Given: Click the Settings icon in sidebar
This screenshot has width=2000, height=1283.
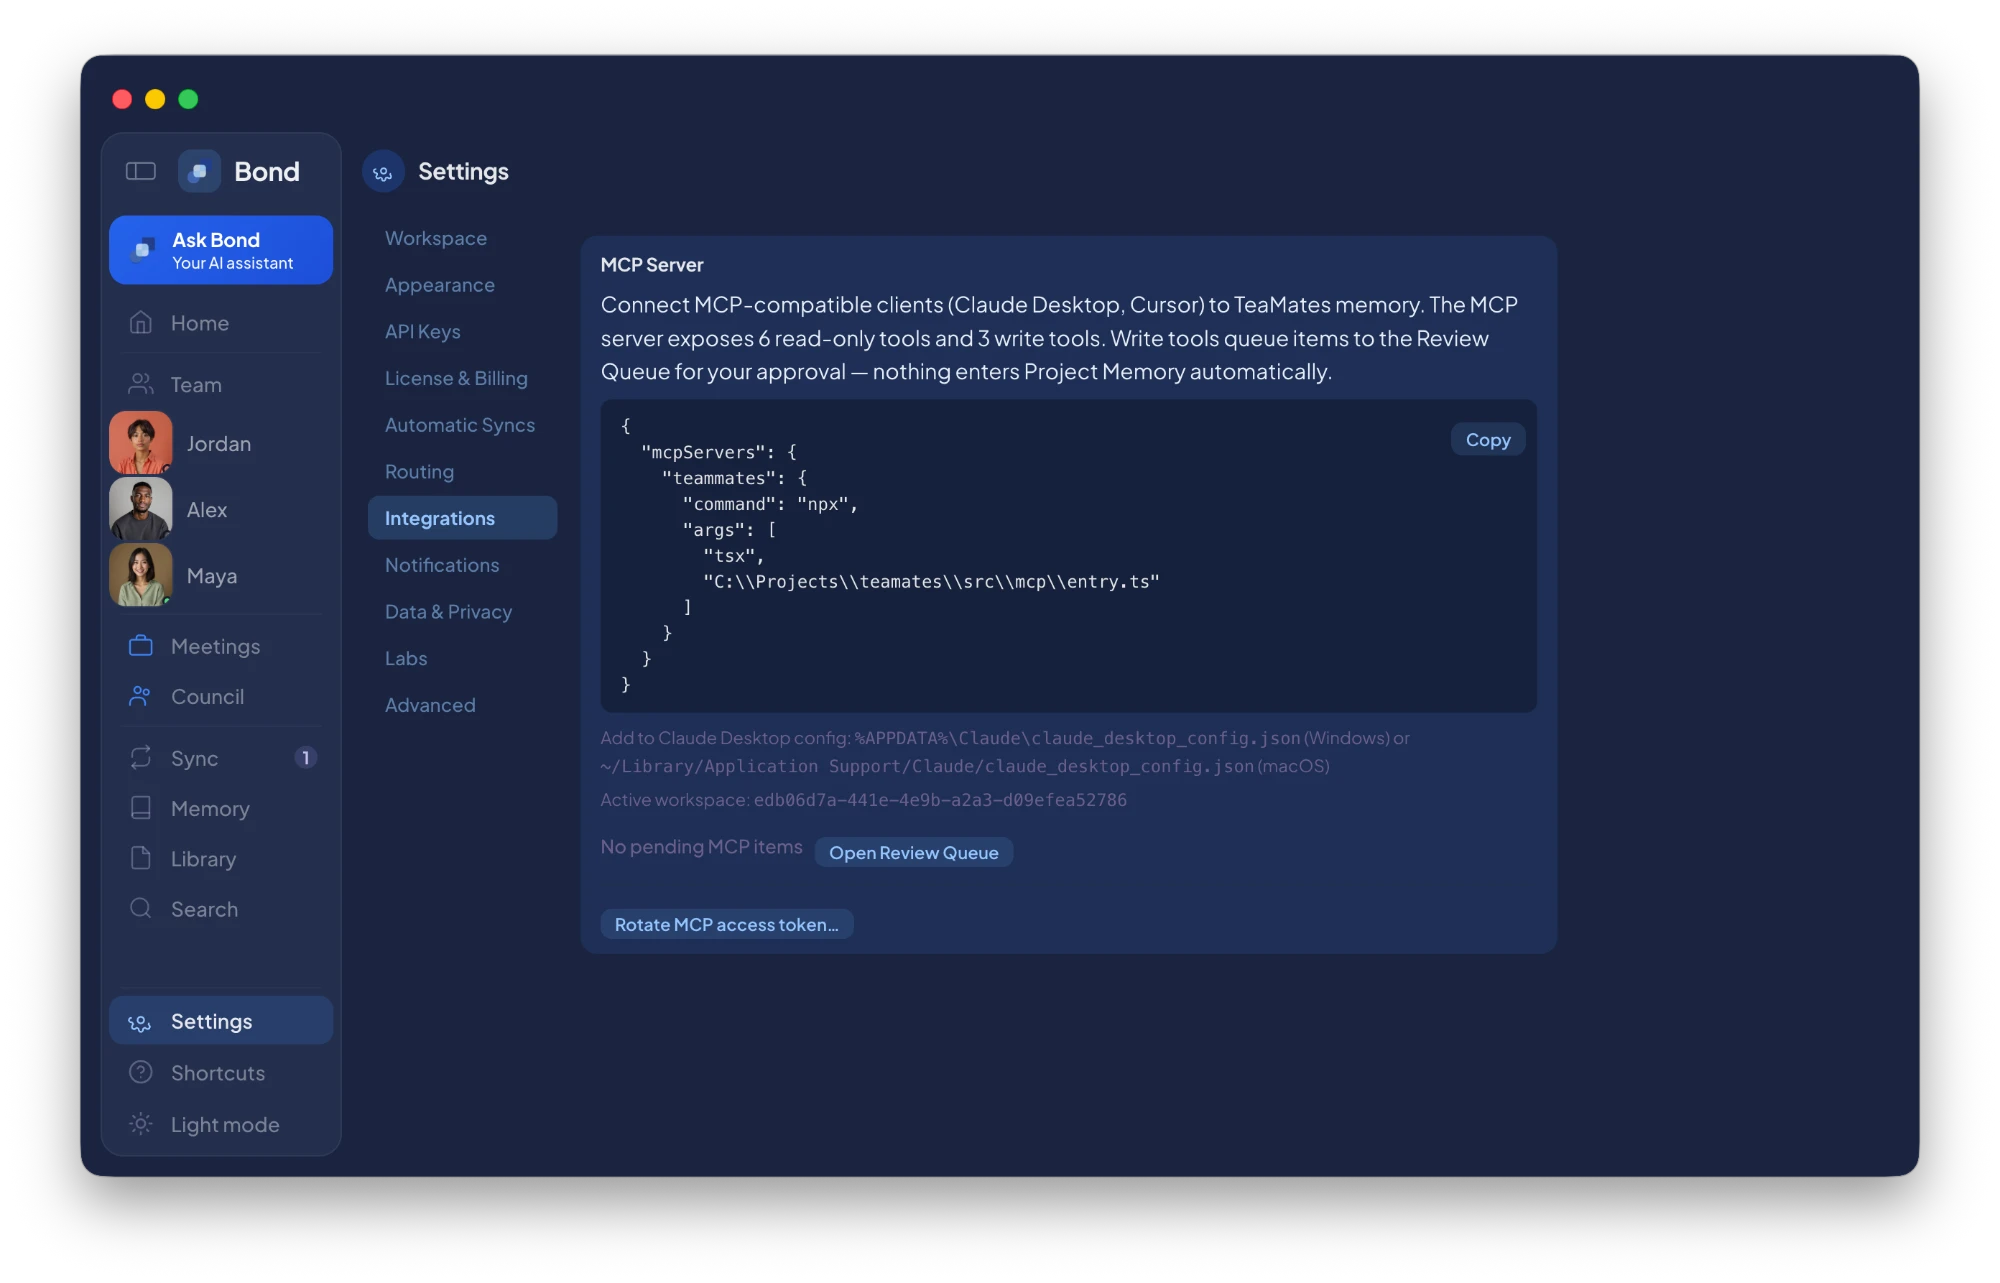Looking at the screenshot, I should pyautogui.click(x=141, y=1022).
